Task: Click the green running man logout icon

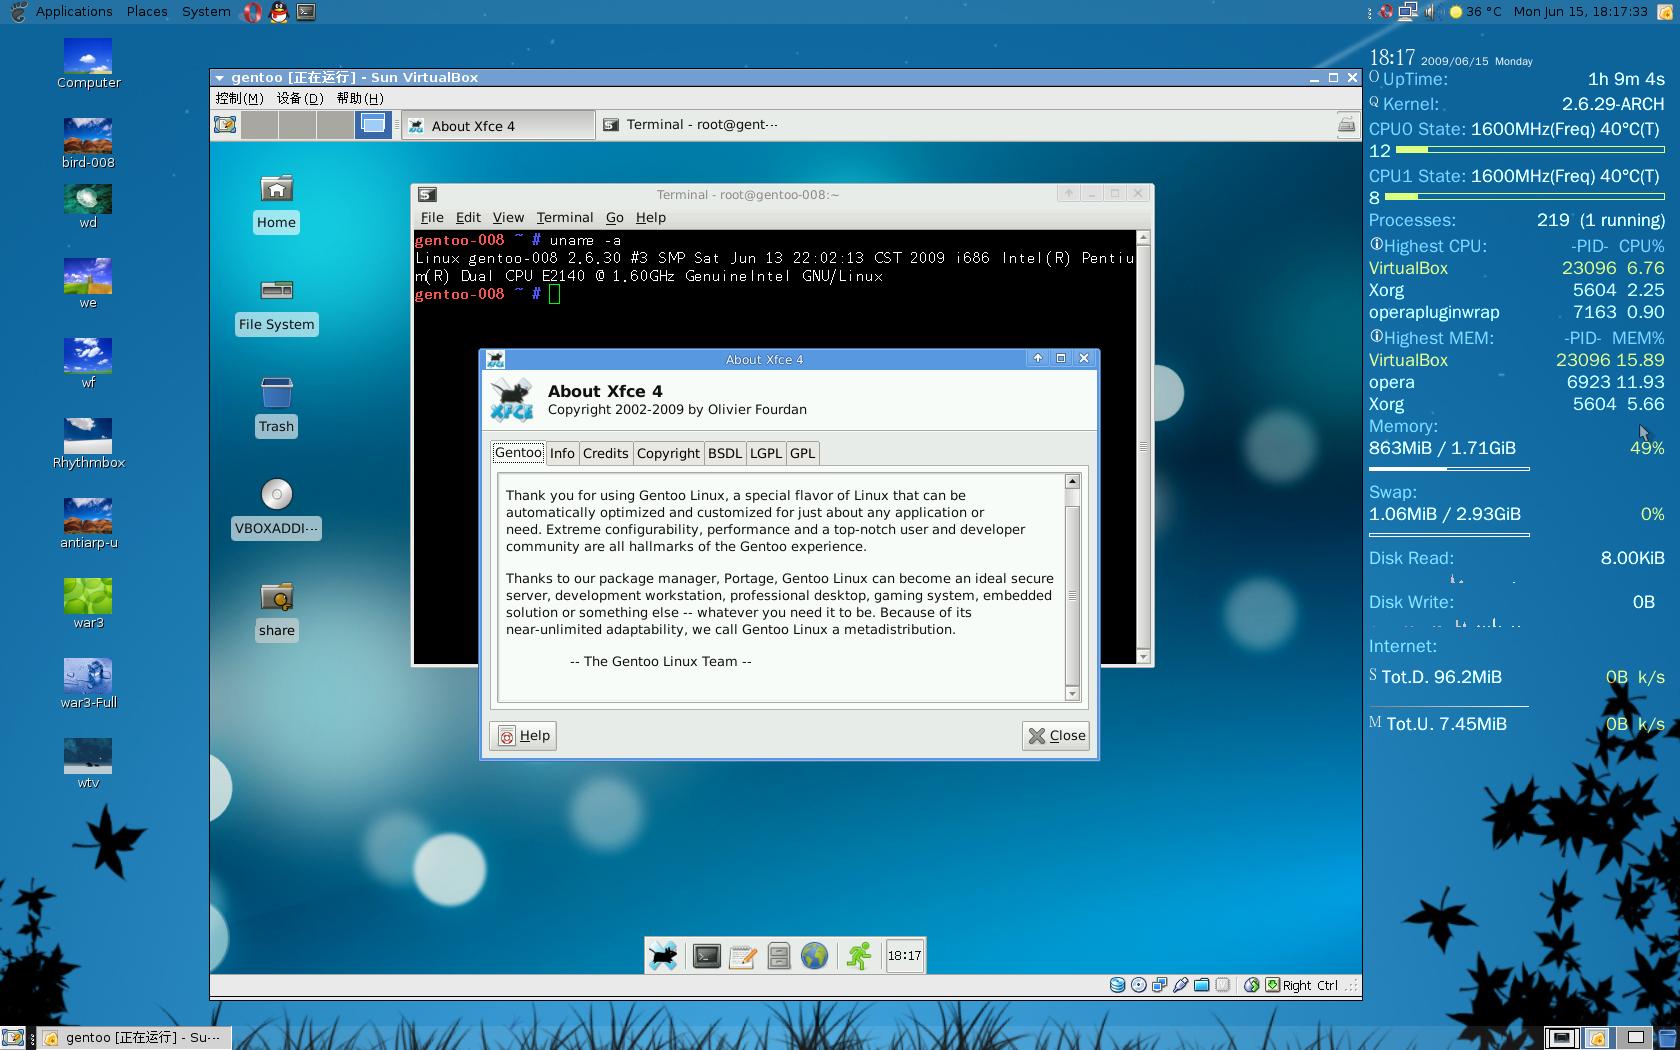Action: [x=858, y=956]
